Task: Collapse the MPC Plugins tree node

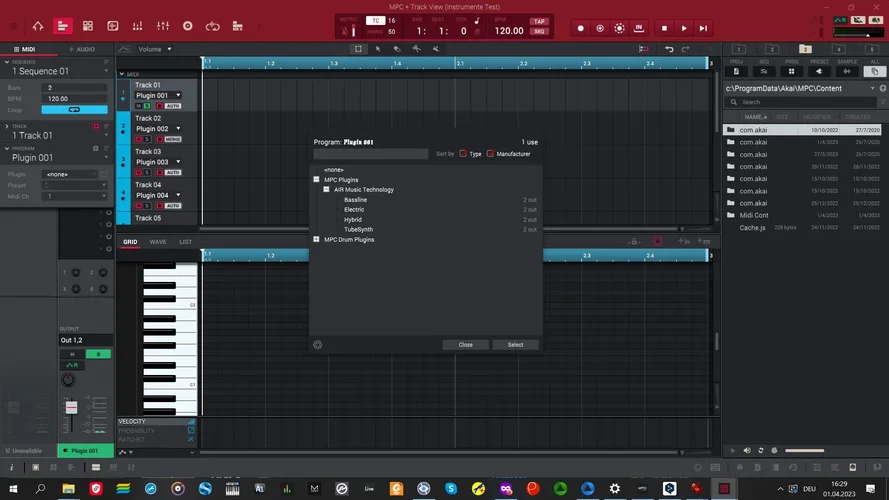Action: pyautogui.click(x=316, y=180)
